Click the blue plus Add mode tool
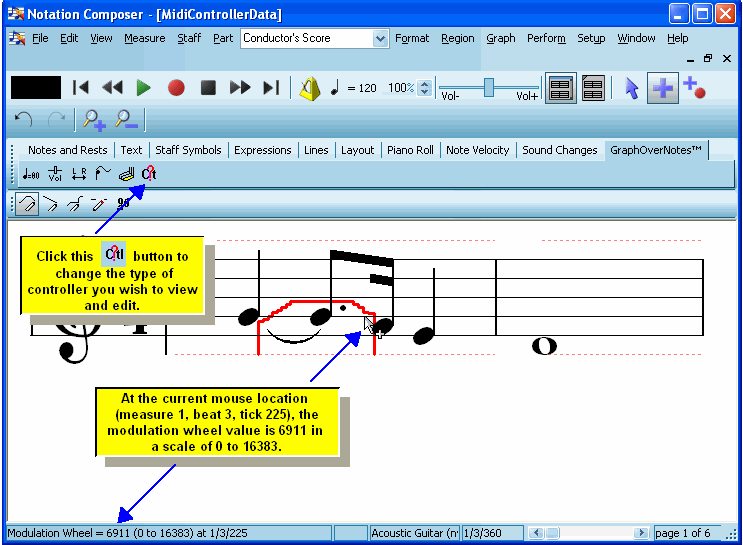Image resolution: width=743 pixels, height=545 pixels. pos(661,88)
